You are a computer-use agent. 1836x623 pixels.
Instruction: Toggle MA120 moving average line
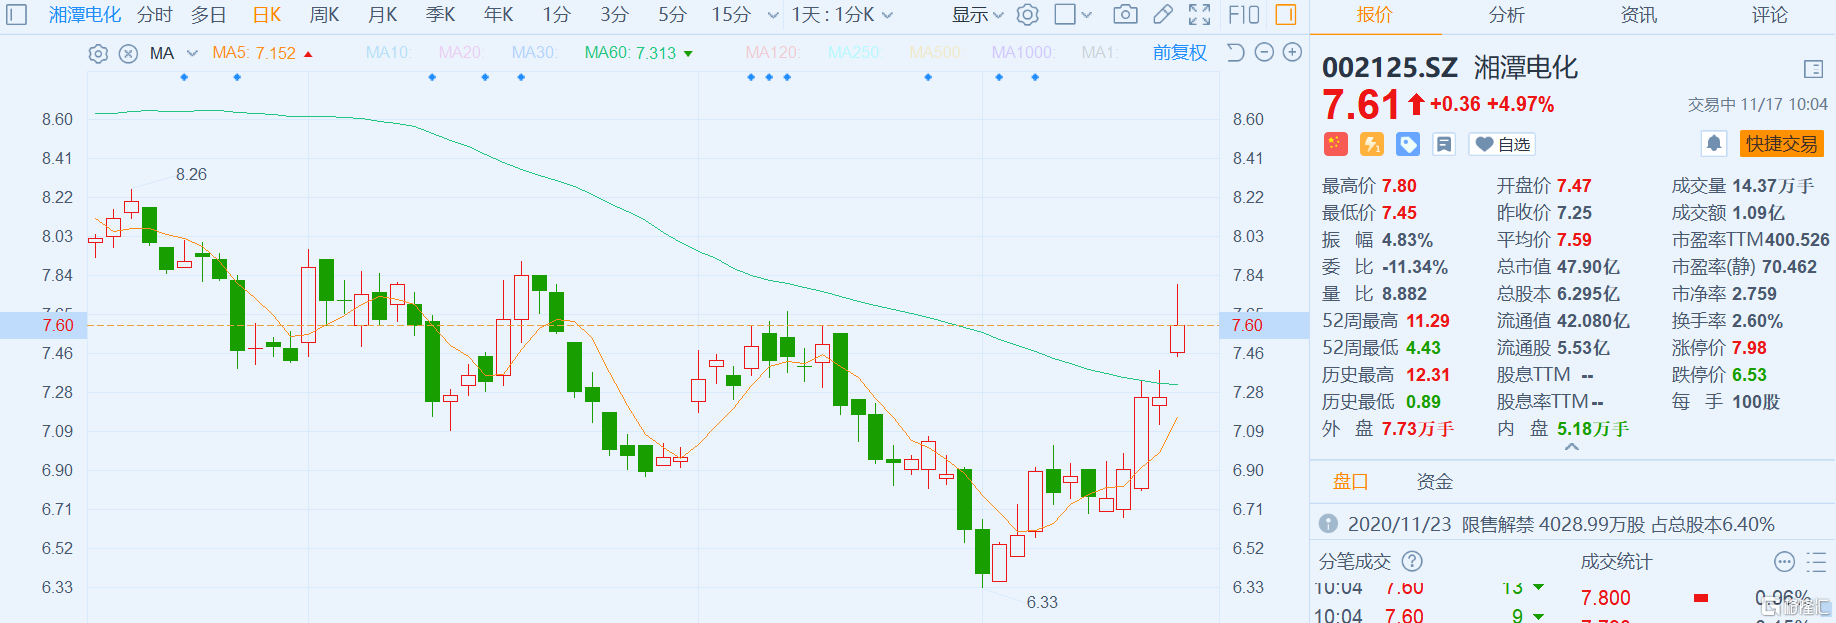[772, 53]
